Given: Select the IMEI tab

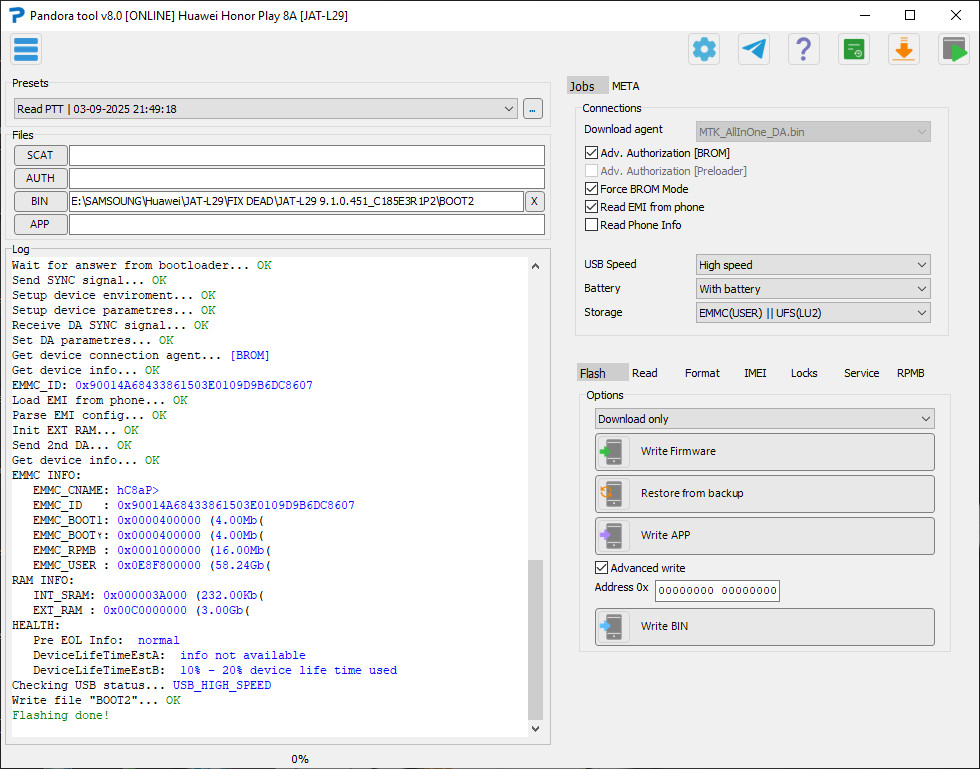Looking at the screenshot, I should (755, 373).
